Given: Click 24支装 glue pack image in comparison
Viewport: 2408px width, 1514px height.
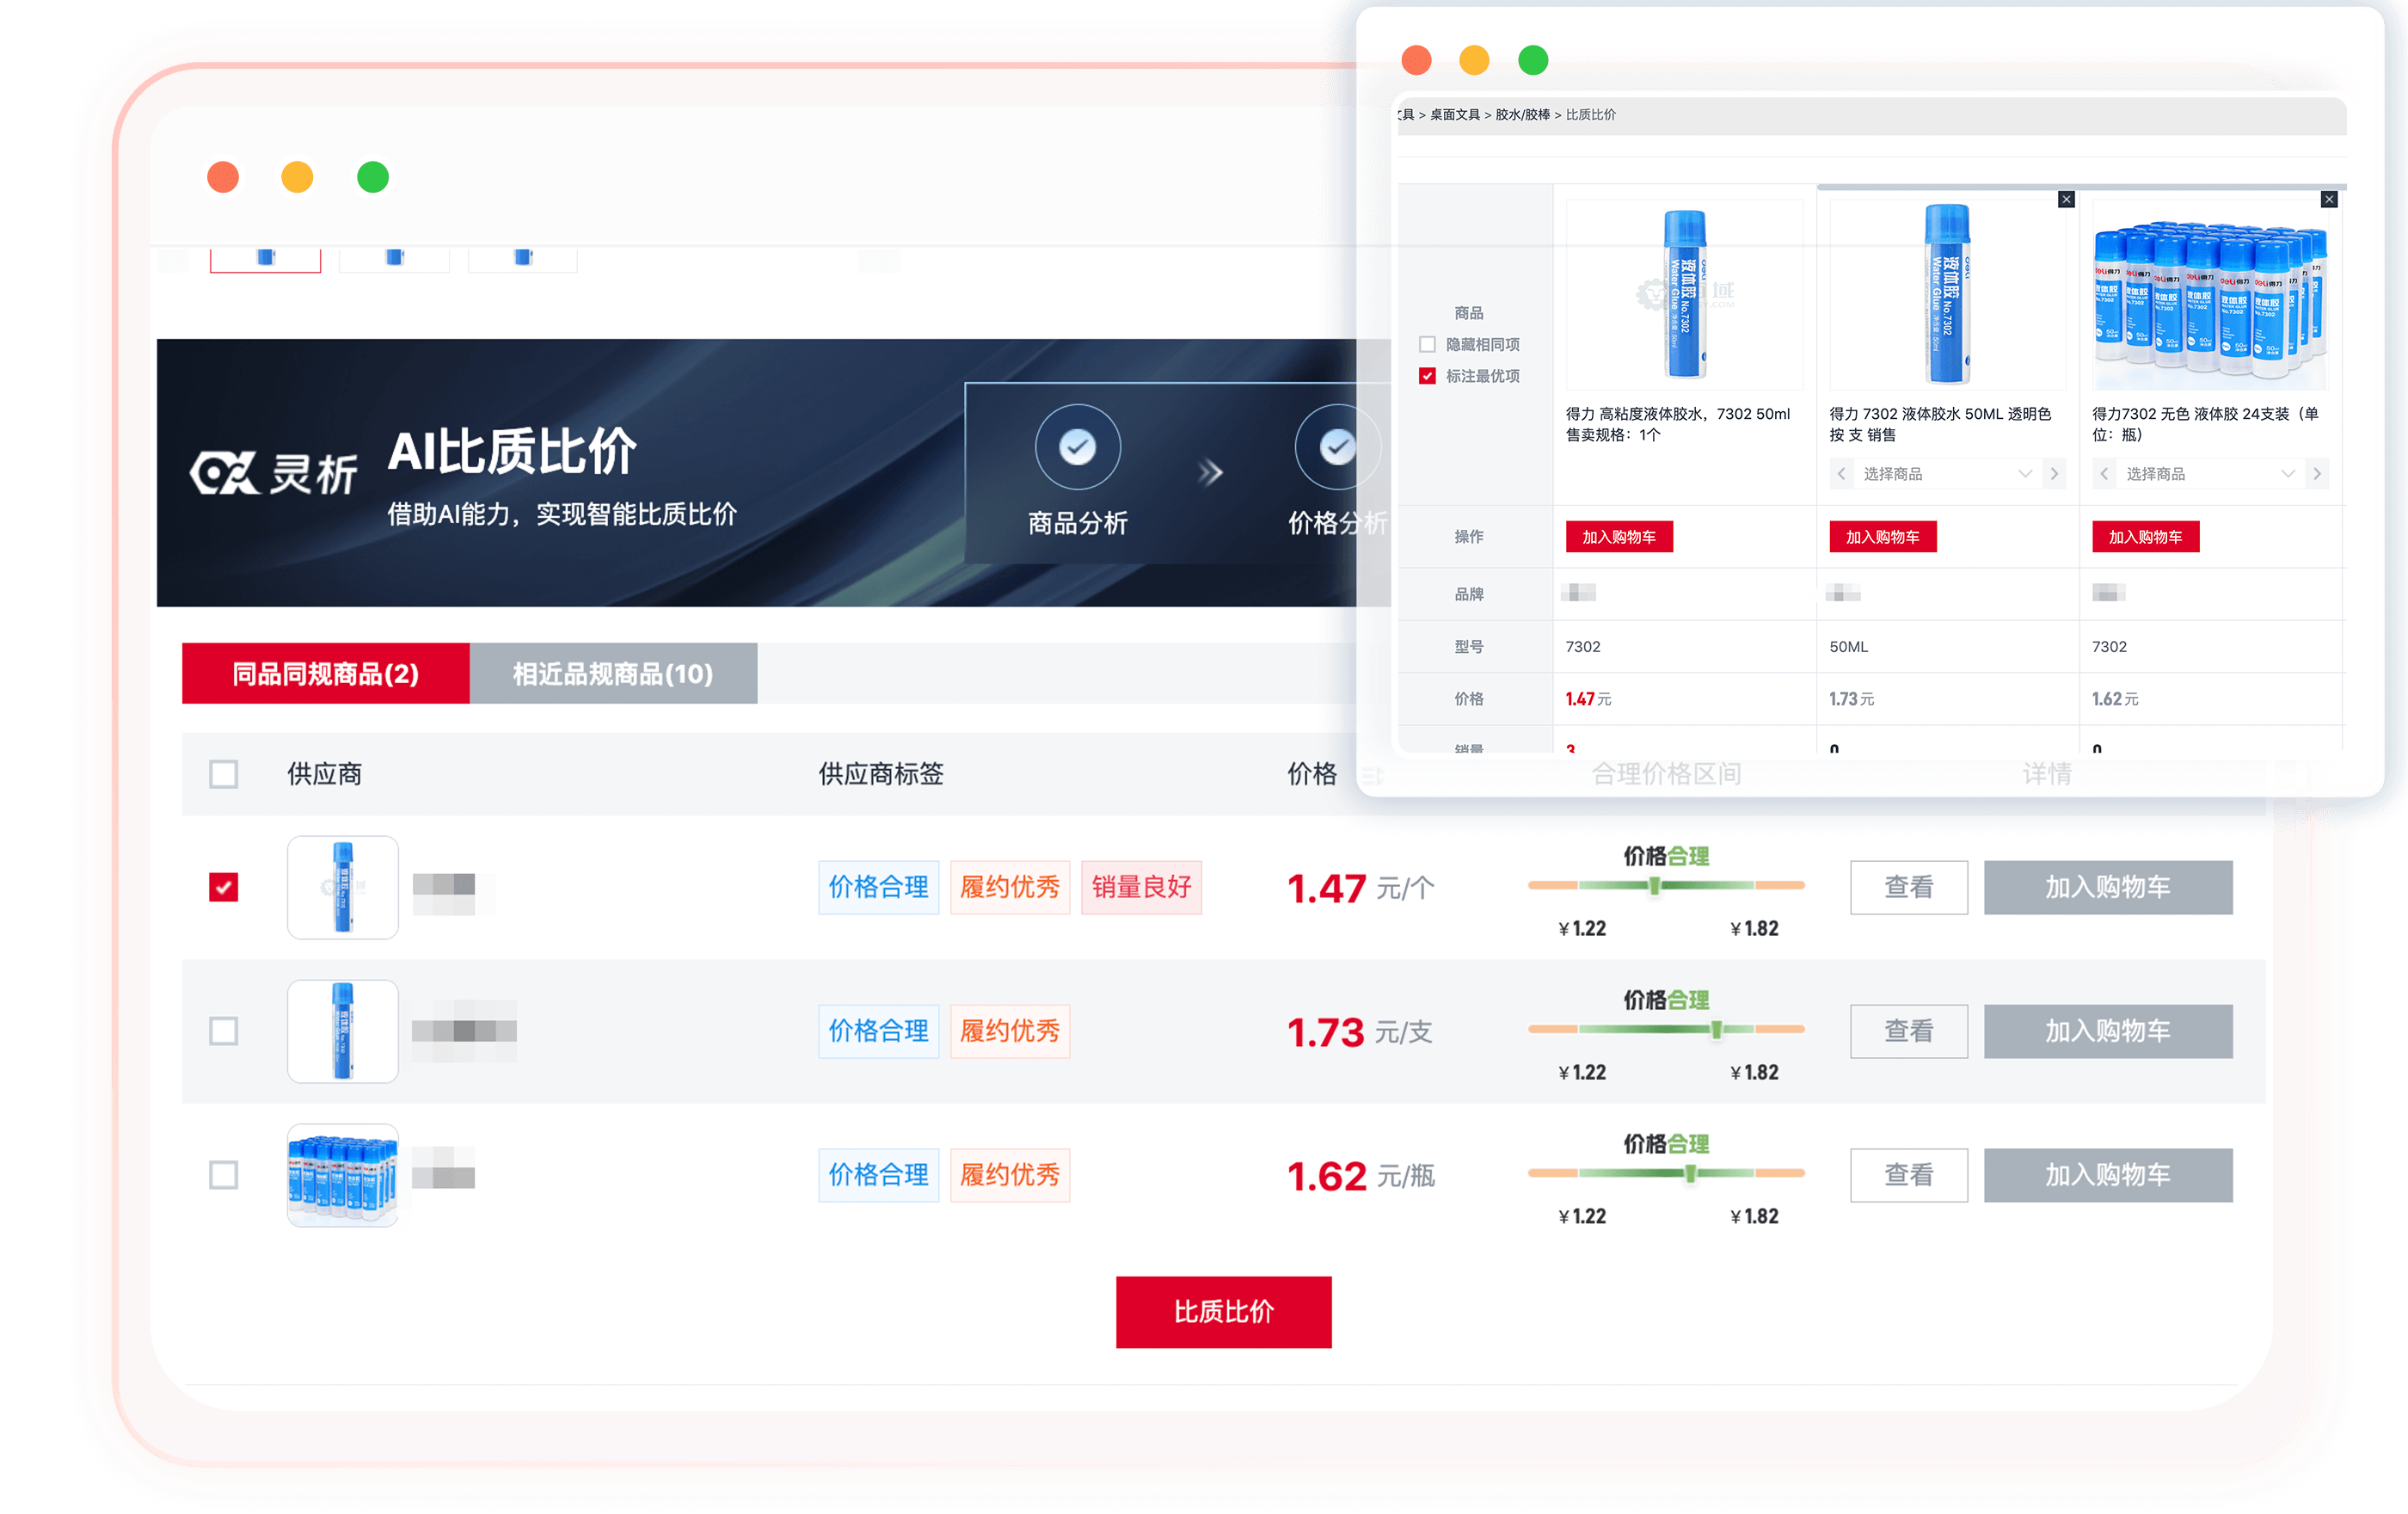Looking at the screenshot, I should click(x=2210, y=294).
